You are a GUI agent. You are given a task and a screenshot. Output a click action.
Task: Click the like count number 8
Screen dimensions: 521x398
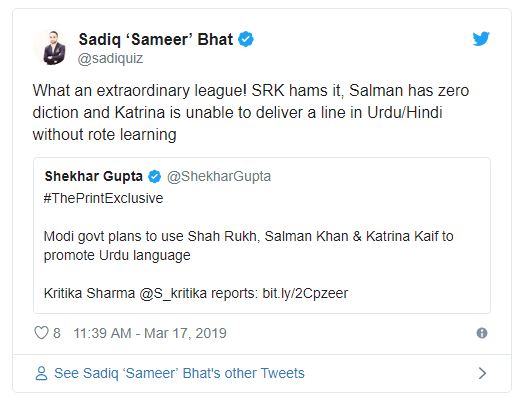click(57, 333)
